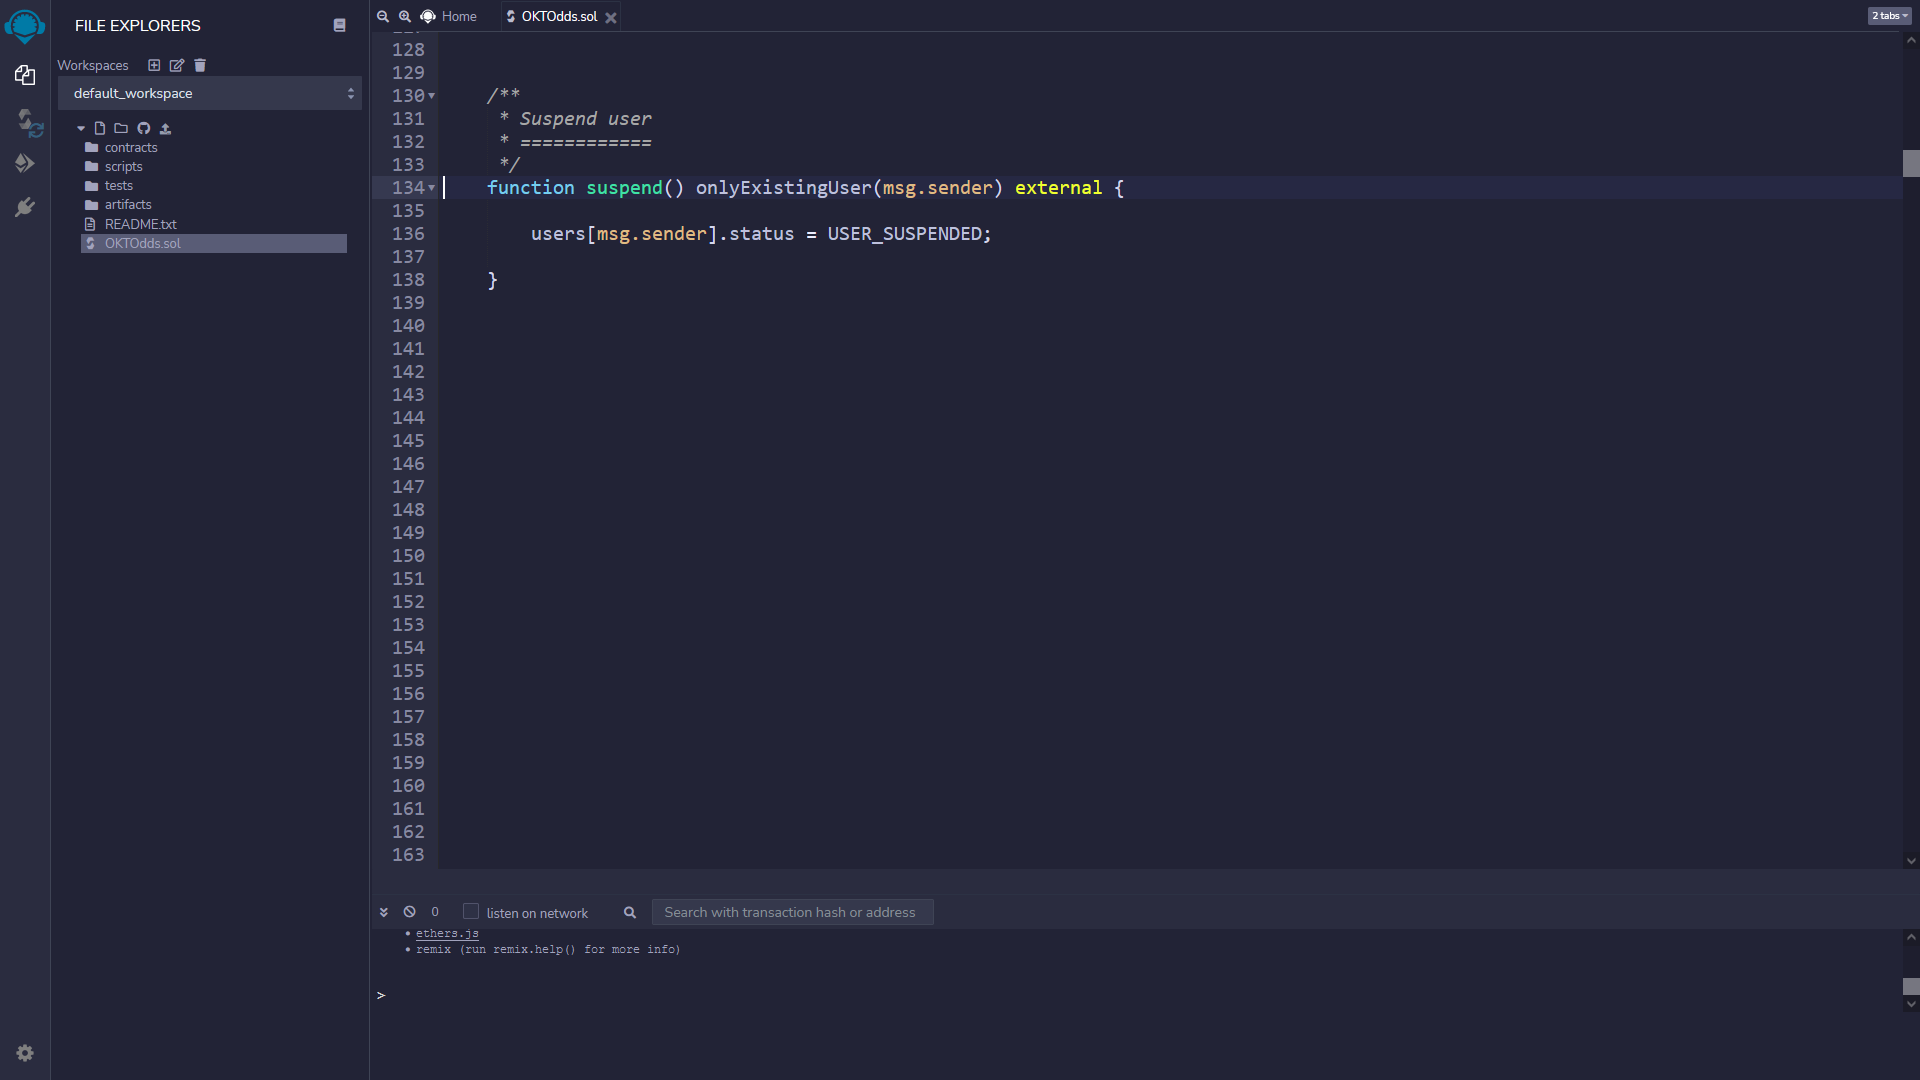Screen dimensions: 1920x1080
Task: Zoom in the editor font
Action: coord(405,16)
